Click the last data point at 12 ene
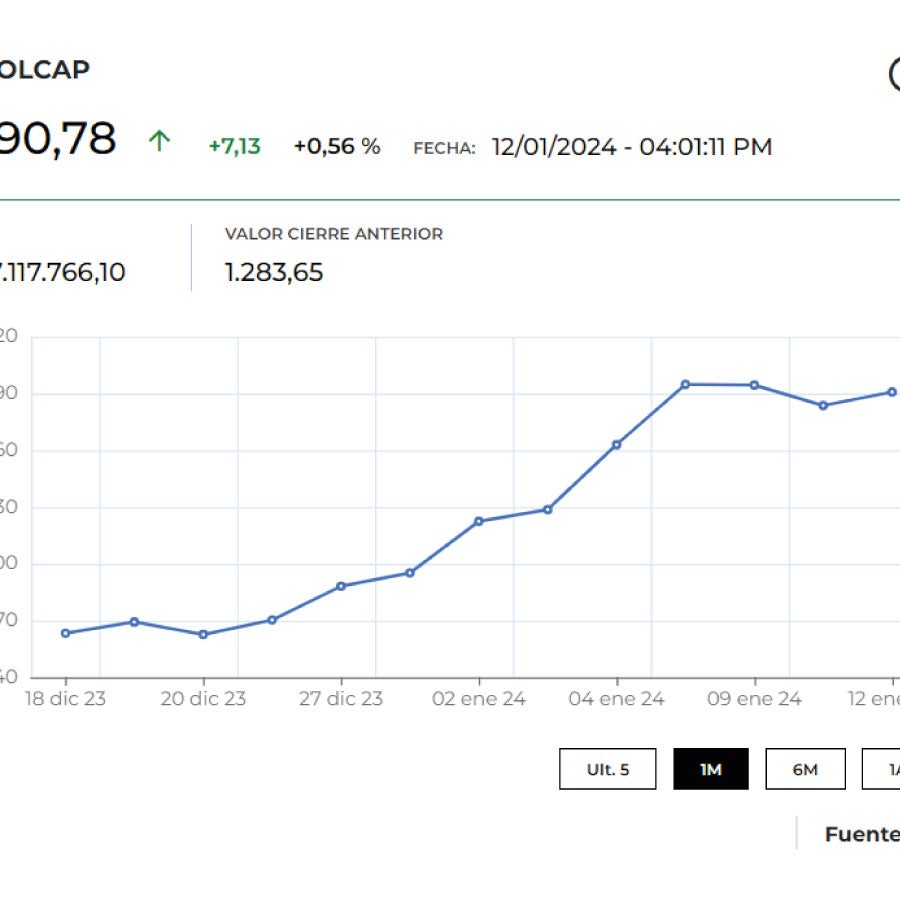This screenshot has height=900, width=900. (x=892, y=392)
